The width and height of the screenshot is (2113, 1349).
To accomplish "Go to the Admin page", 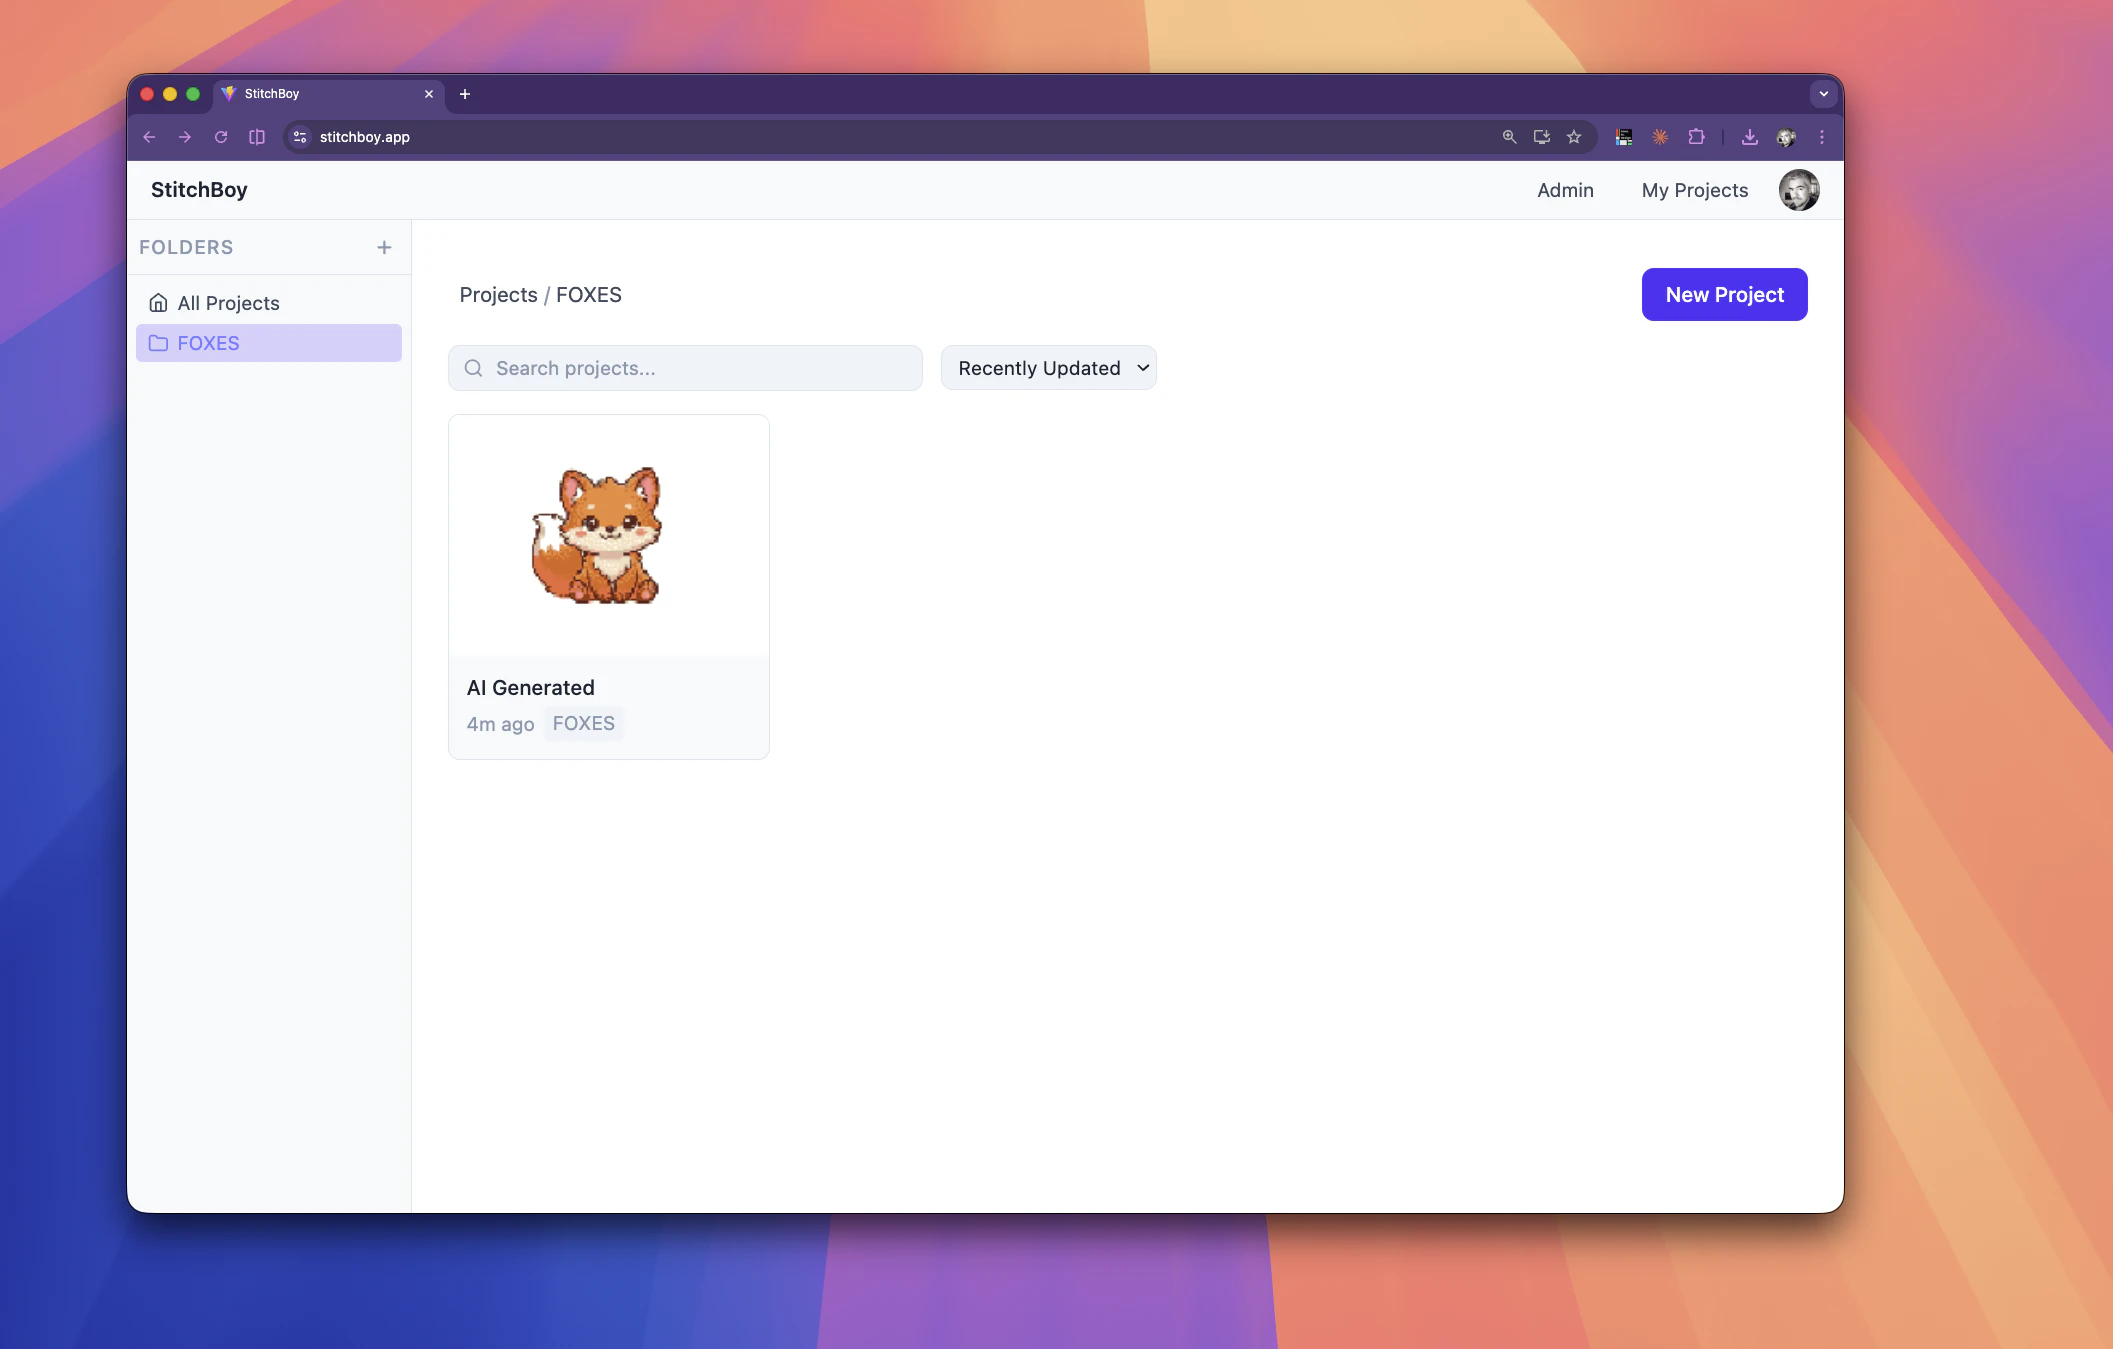I will pyautogui.click(x=1565, y=190).
